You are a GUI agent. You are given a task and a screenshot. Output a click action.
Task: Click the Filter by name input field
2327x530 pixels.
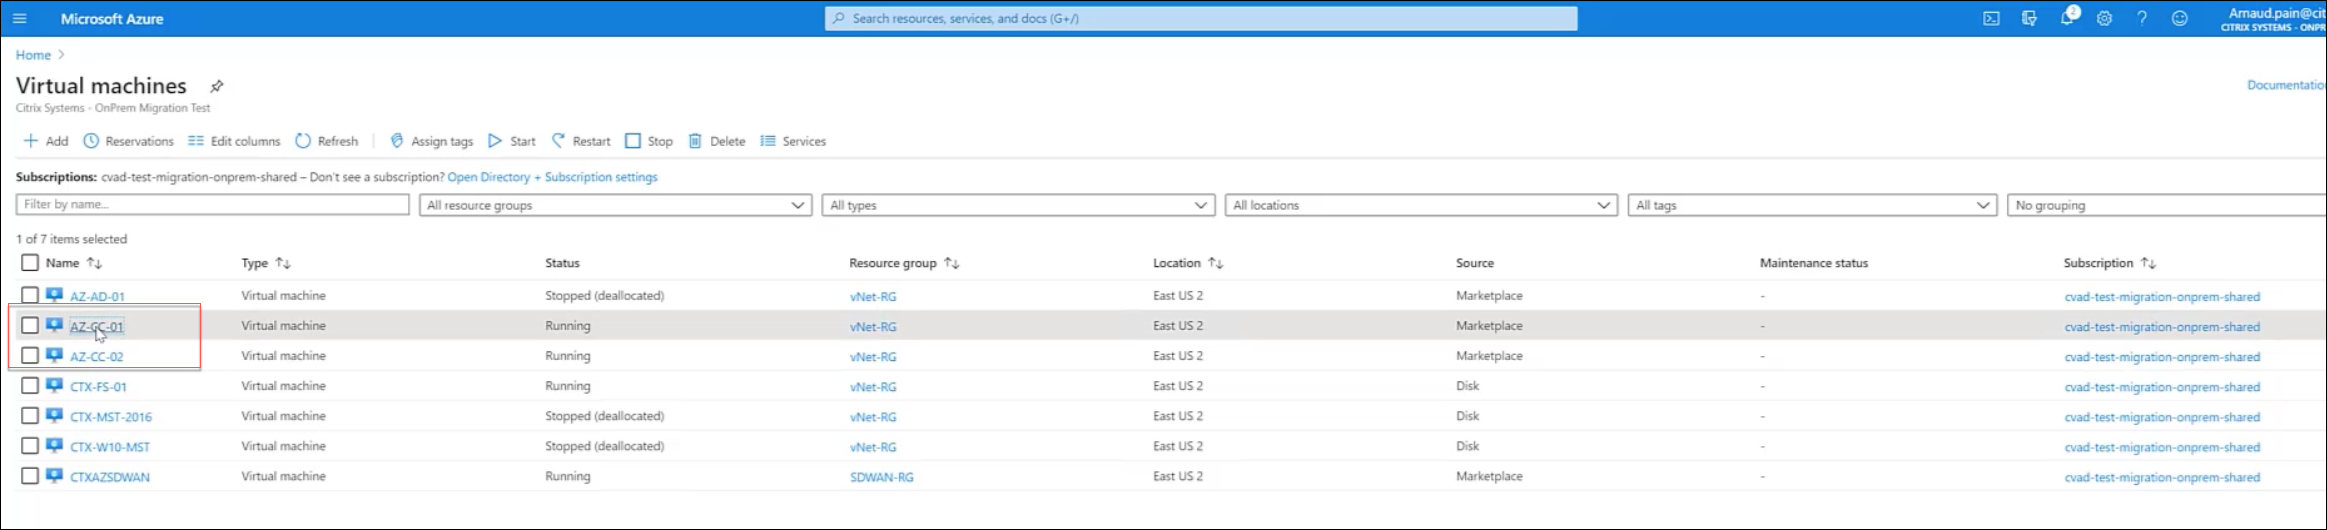(212, 204)
